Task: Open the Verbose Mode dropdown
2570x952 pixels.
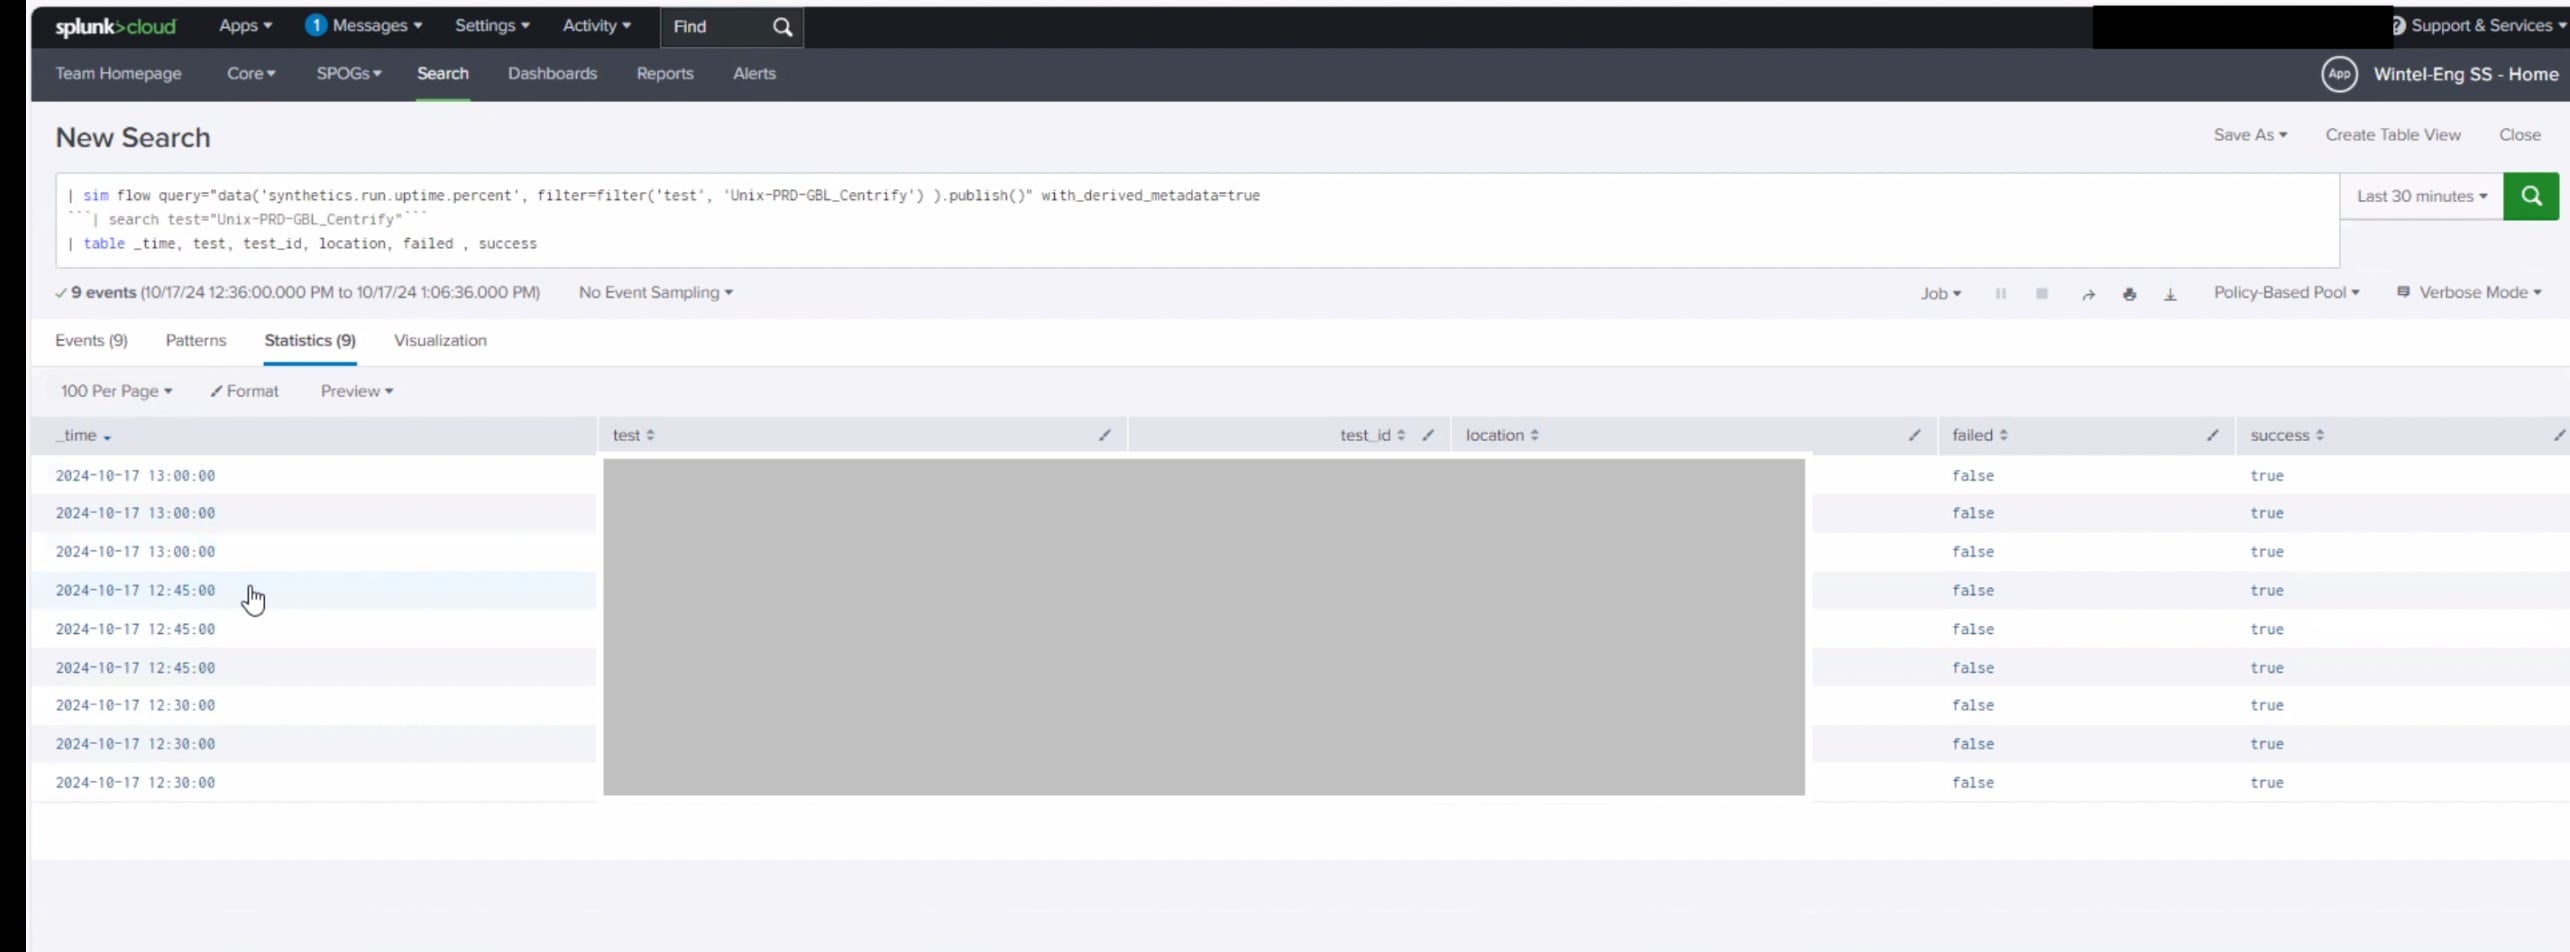Action: pos(2469,293)
